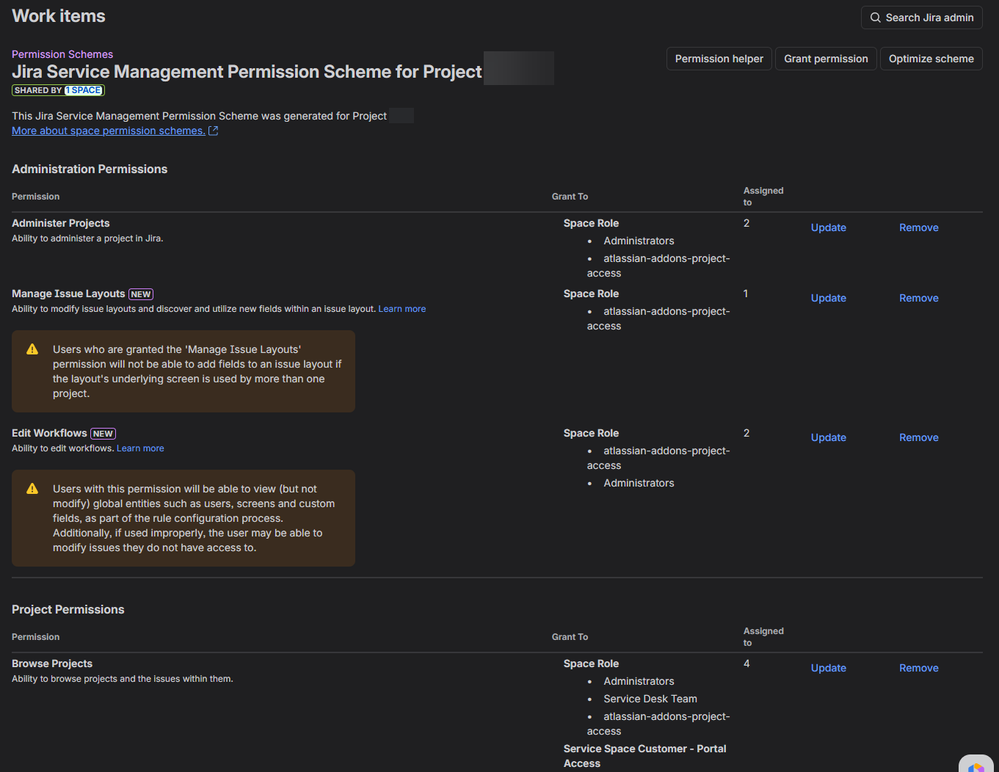The width and height of the screenshot is (999, 772).
Task: Click 'Service Space Customer - Portal Access' entry
Action: coord(645,756)
